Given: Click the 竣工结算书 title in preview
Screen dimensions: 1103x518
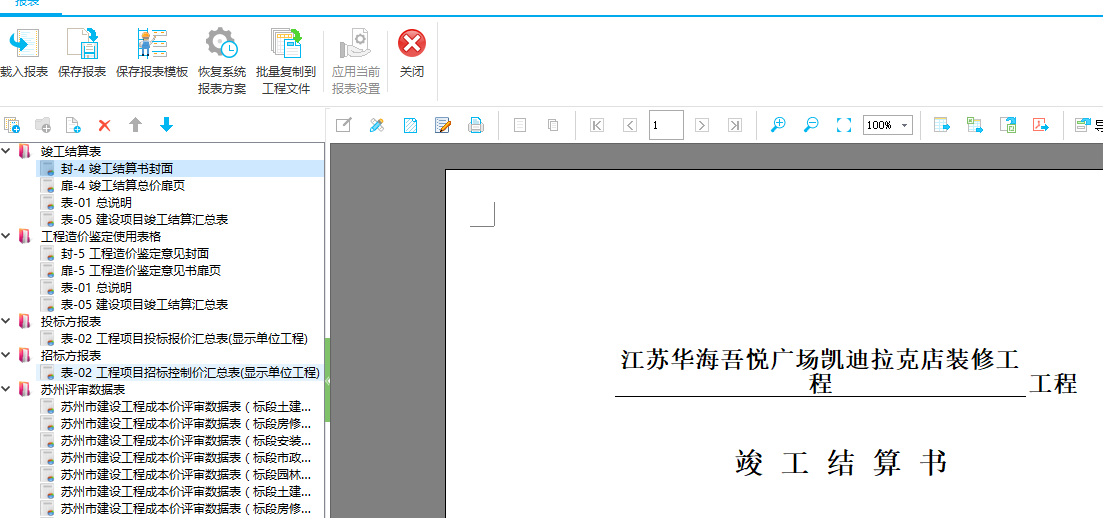Looking at the screenshot, I should (841, 463).
